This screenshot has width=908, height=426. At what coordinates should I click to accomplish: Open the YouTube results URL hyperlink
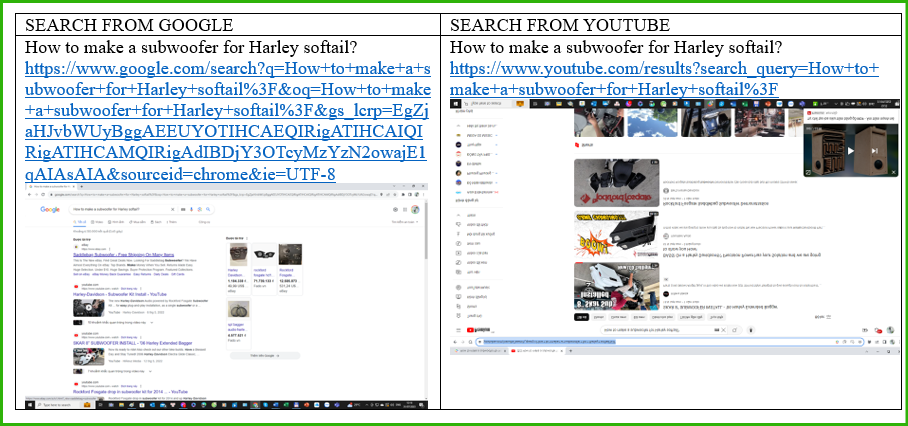664,79
